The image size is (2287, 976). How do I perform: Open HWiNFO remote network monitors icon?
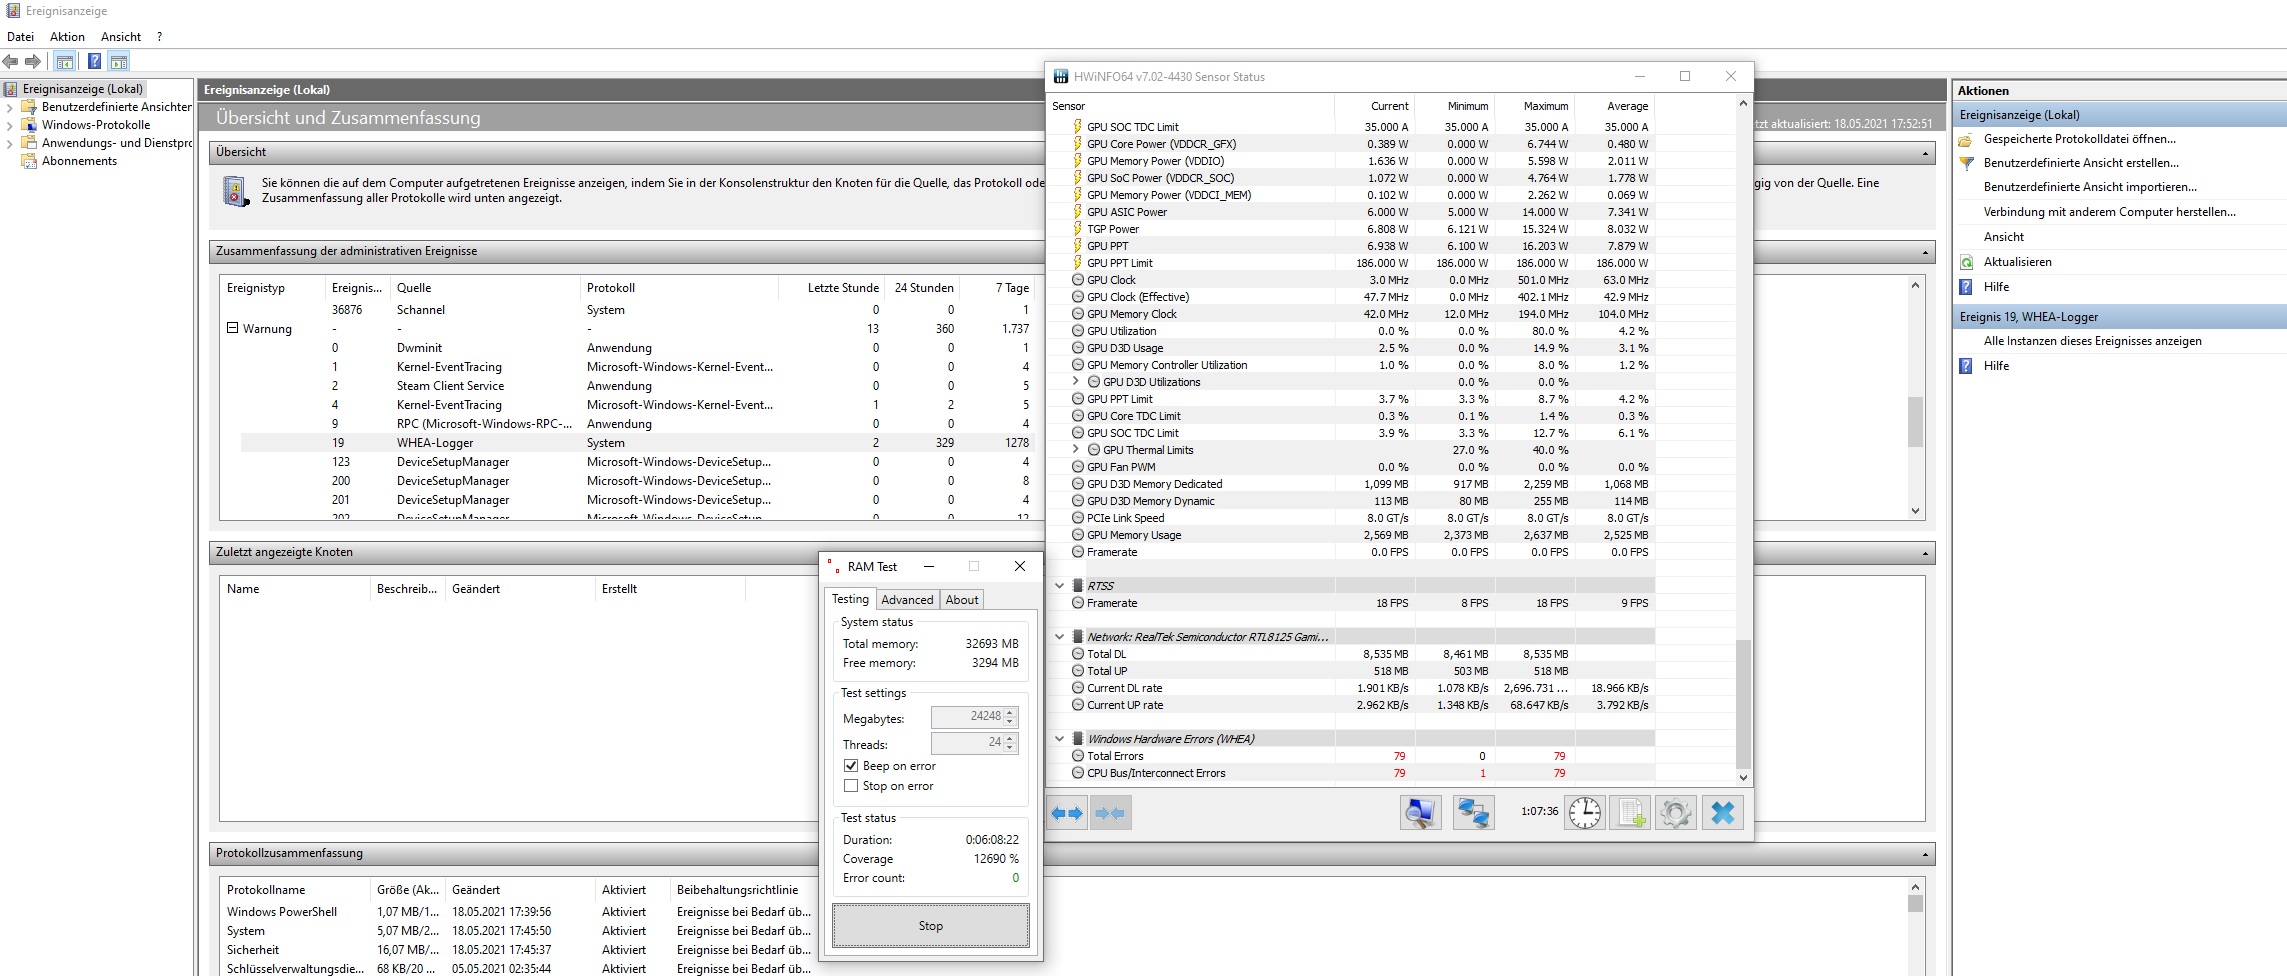1473,814
